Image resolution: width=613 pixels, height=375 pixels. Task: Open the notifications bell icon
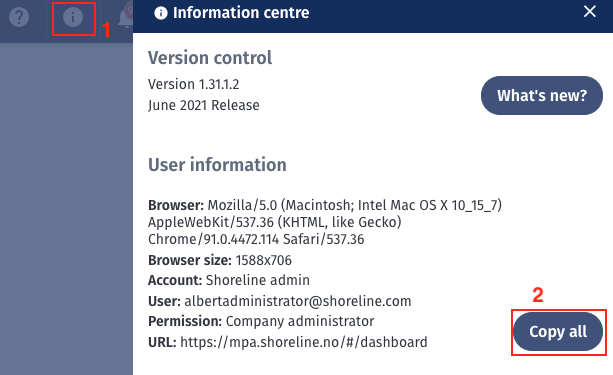[x=125, y=18]
